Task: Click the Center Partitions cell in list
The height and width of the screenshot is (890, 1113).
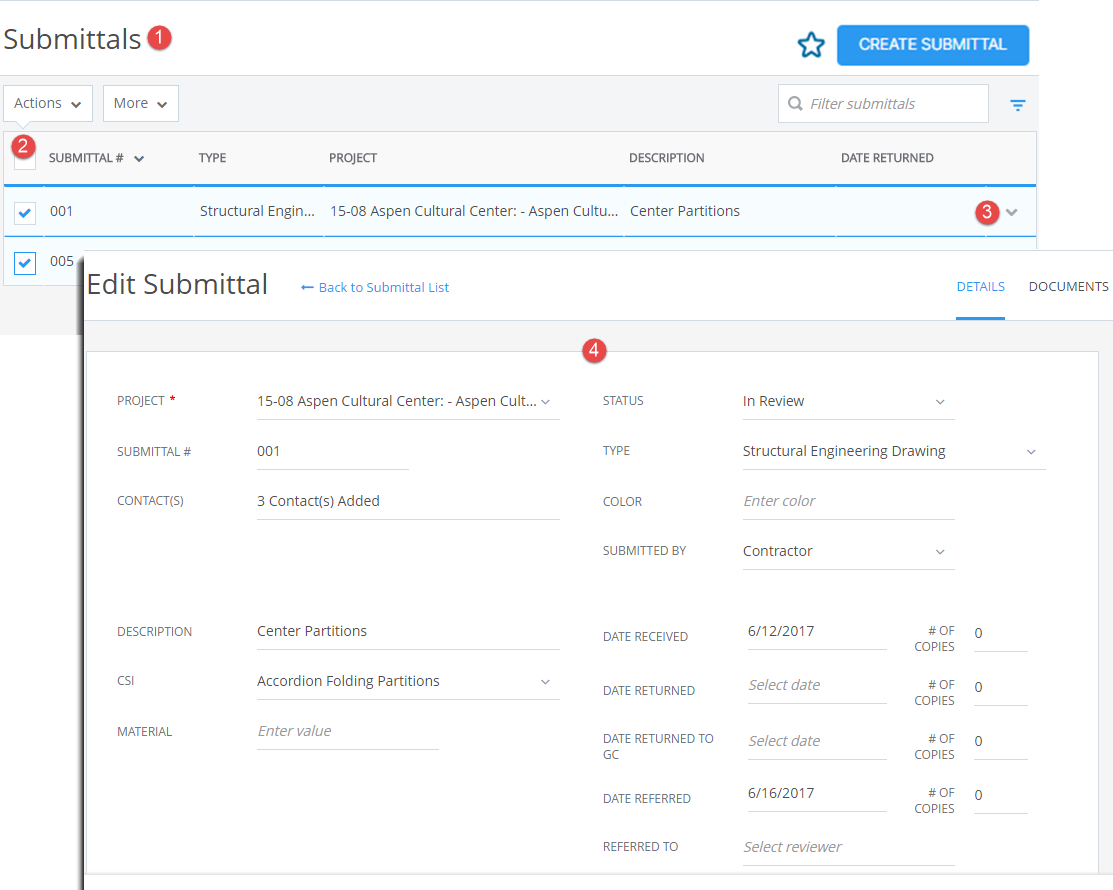Action: [x=684, y=211]
